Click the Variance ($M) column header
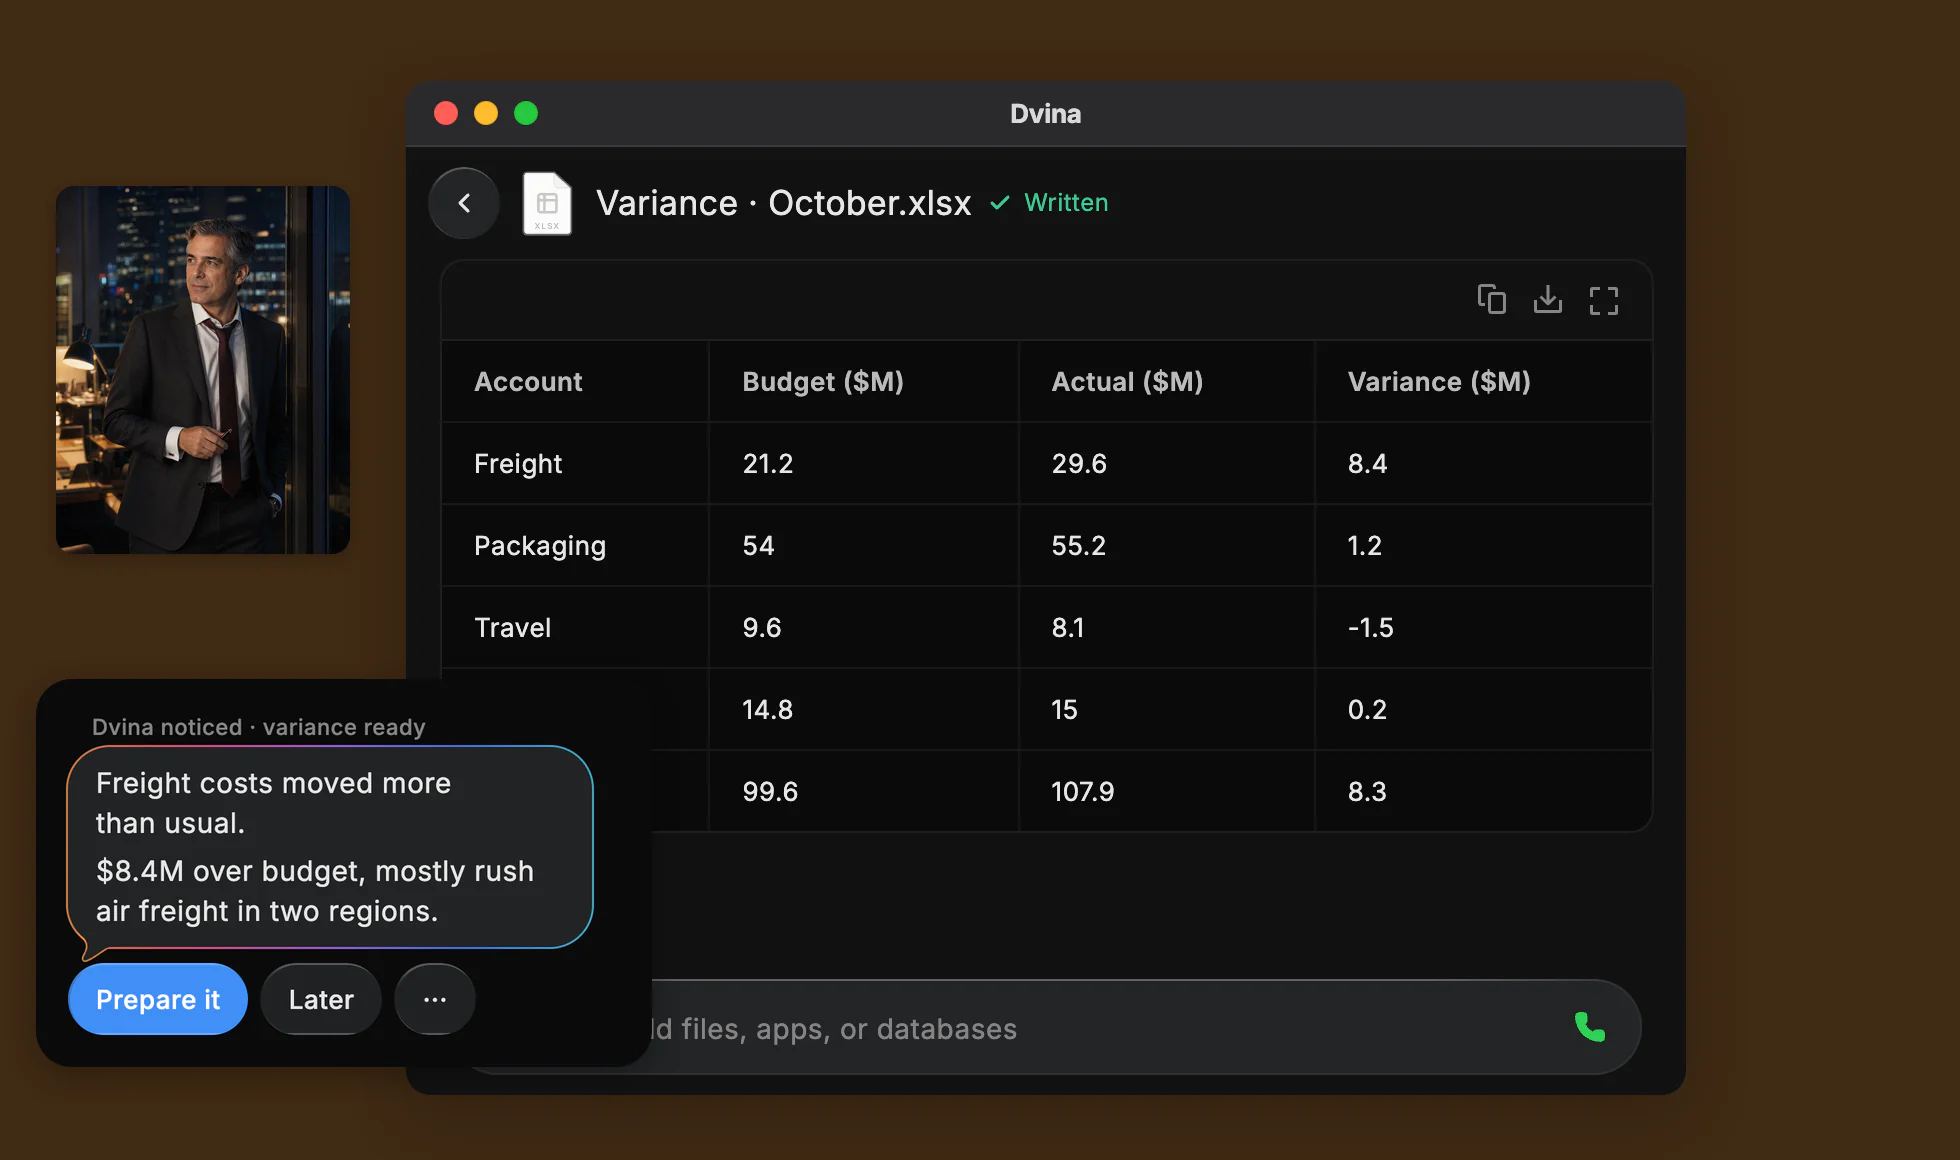 click(x=1439, y=382)
